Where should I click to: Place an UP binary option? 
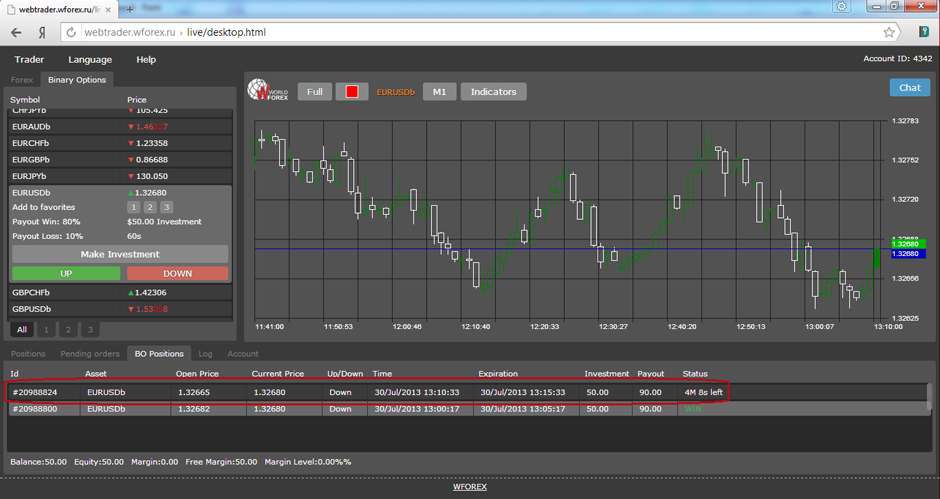click(x=66, y=273)
